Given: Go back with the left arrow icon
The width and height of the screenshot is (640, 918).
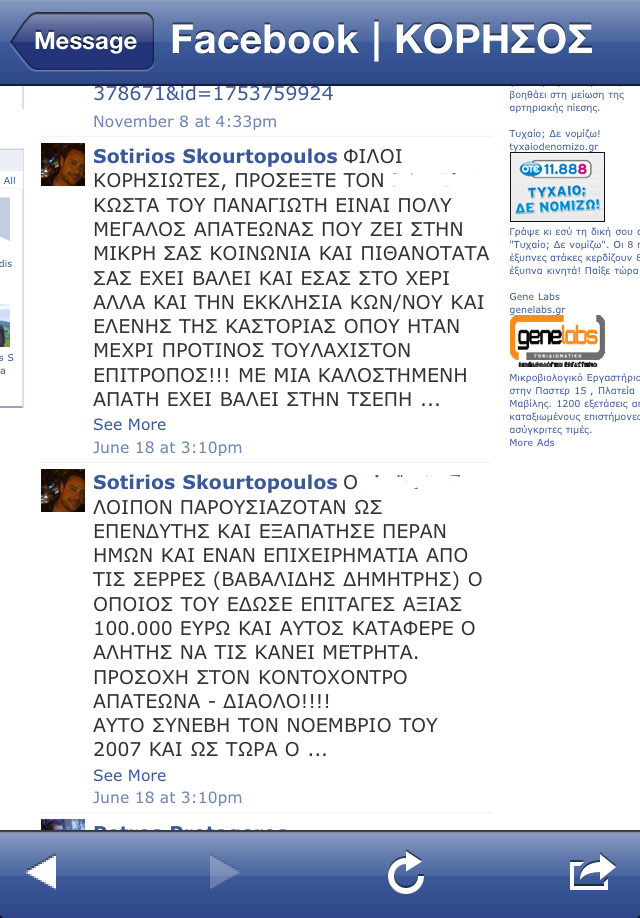Looking at the screenshot, I should pyautogui.click(x=41, y=872).
